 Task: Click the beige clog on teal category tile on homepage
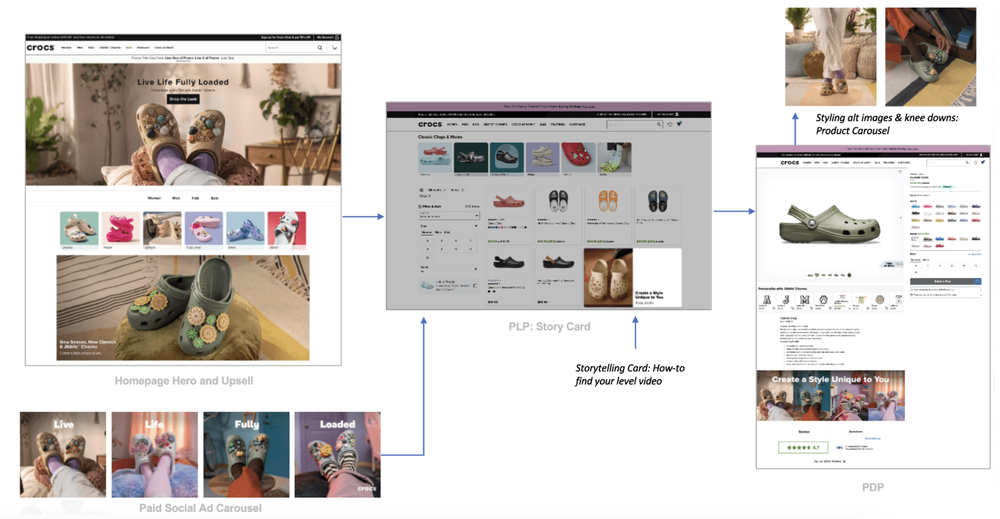(x=79, y=229)
